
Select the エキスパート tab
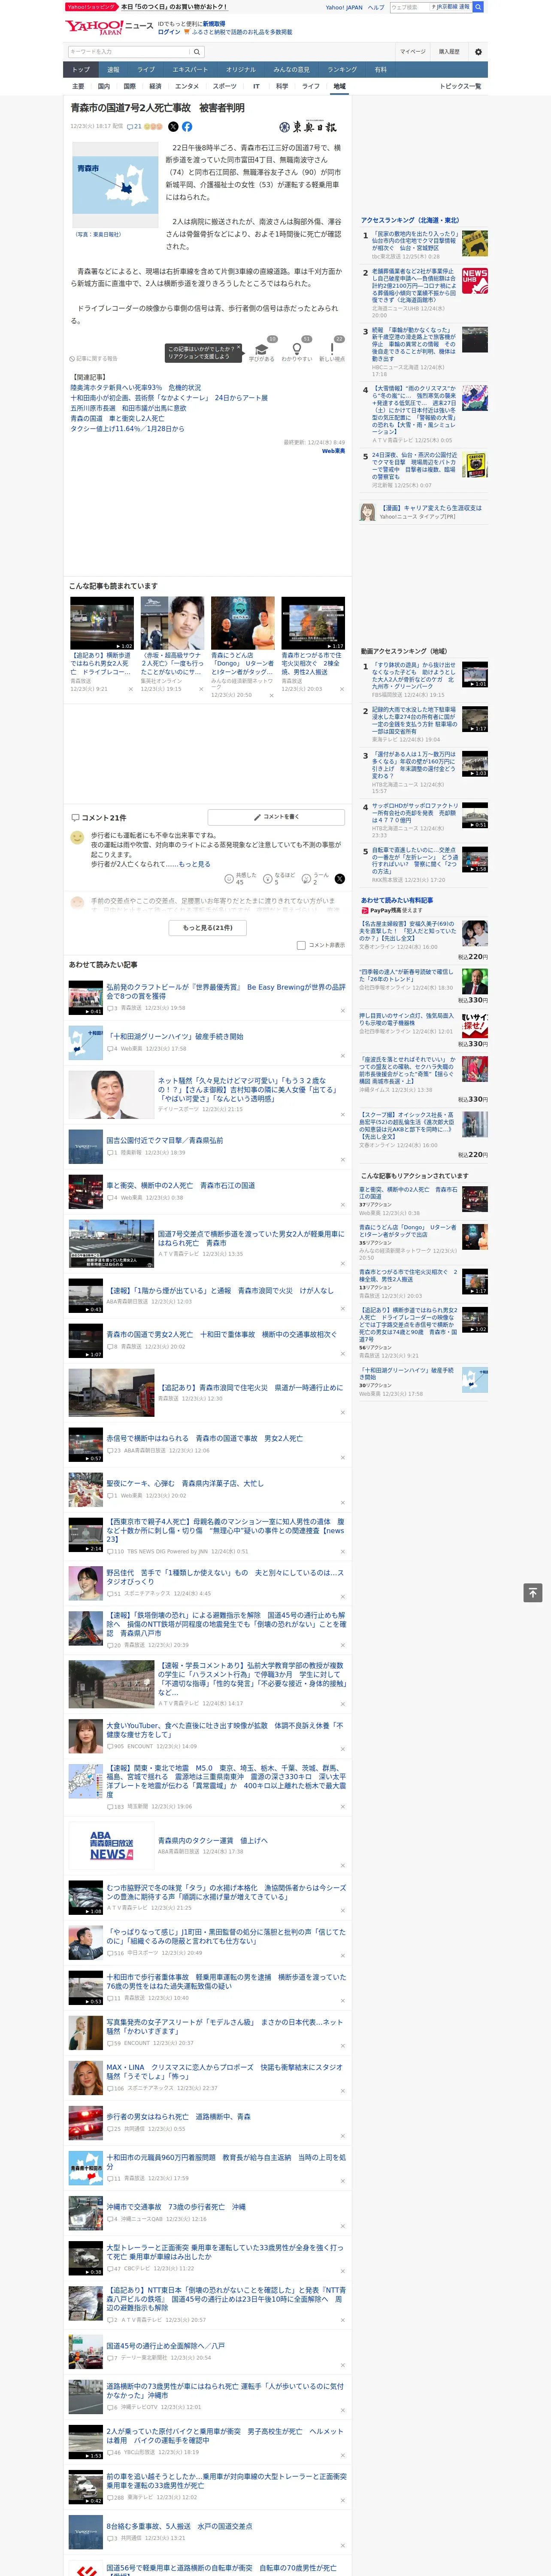[190, 70]
